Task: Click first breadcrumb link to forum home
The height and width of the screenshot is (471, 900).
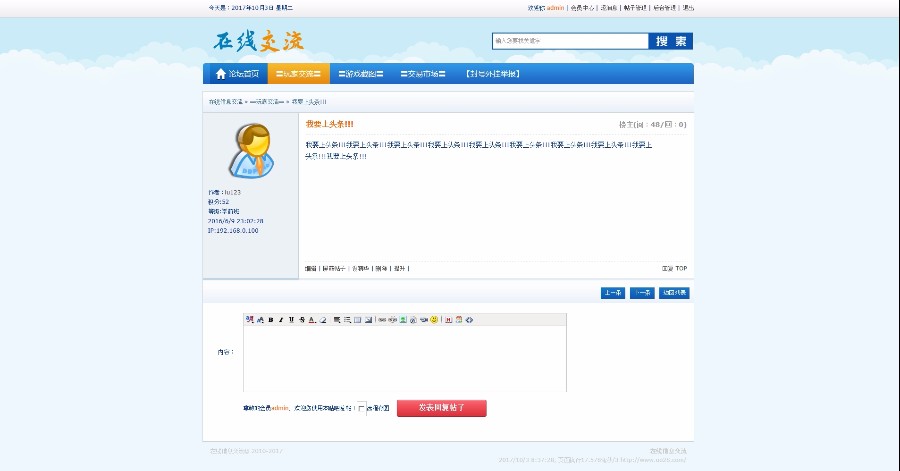Action: click(x=226, y=102)
